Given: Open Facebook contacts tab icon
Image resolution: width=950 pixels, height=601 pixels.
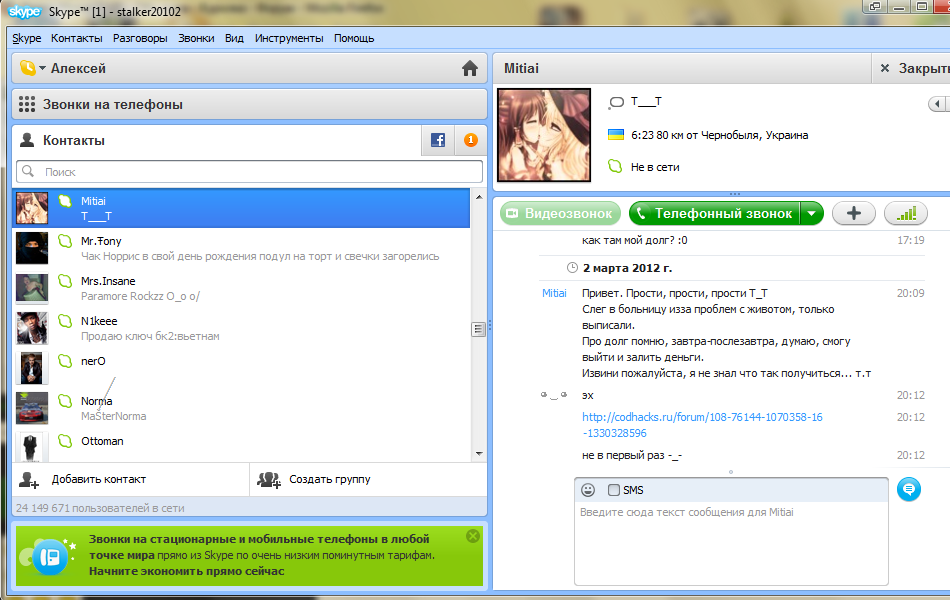Looking at the screenshot, I should coord(437,140).
